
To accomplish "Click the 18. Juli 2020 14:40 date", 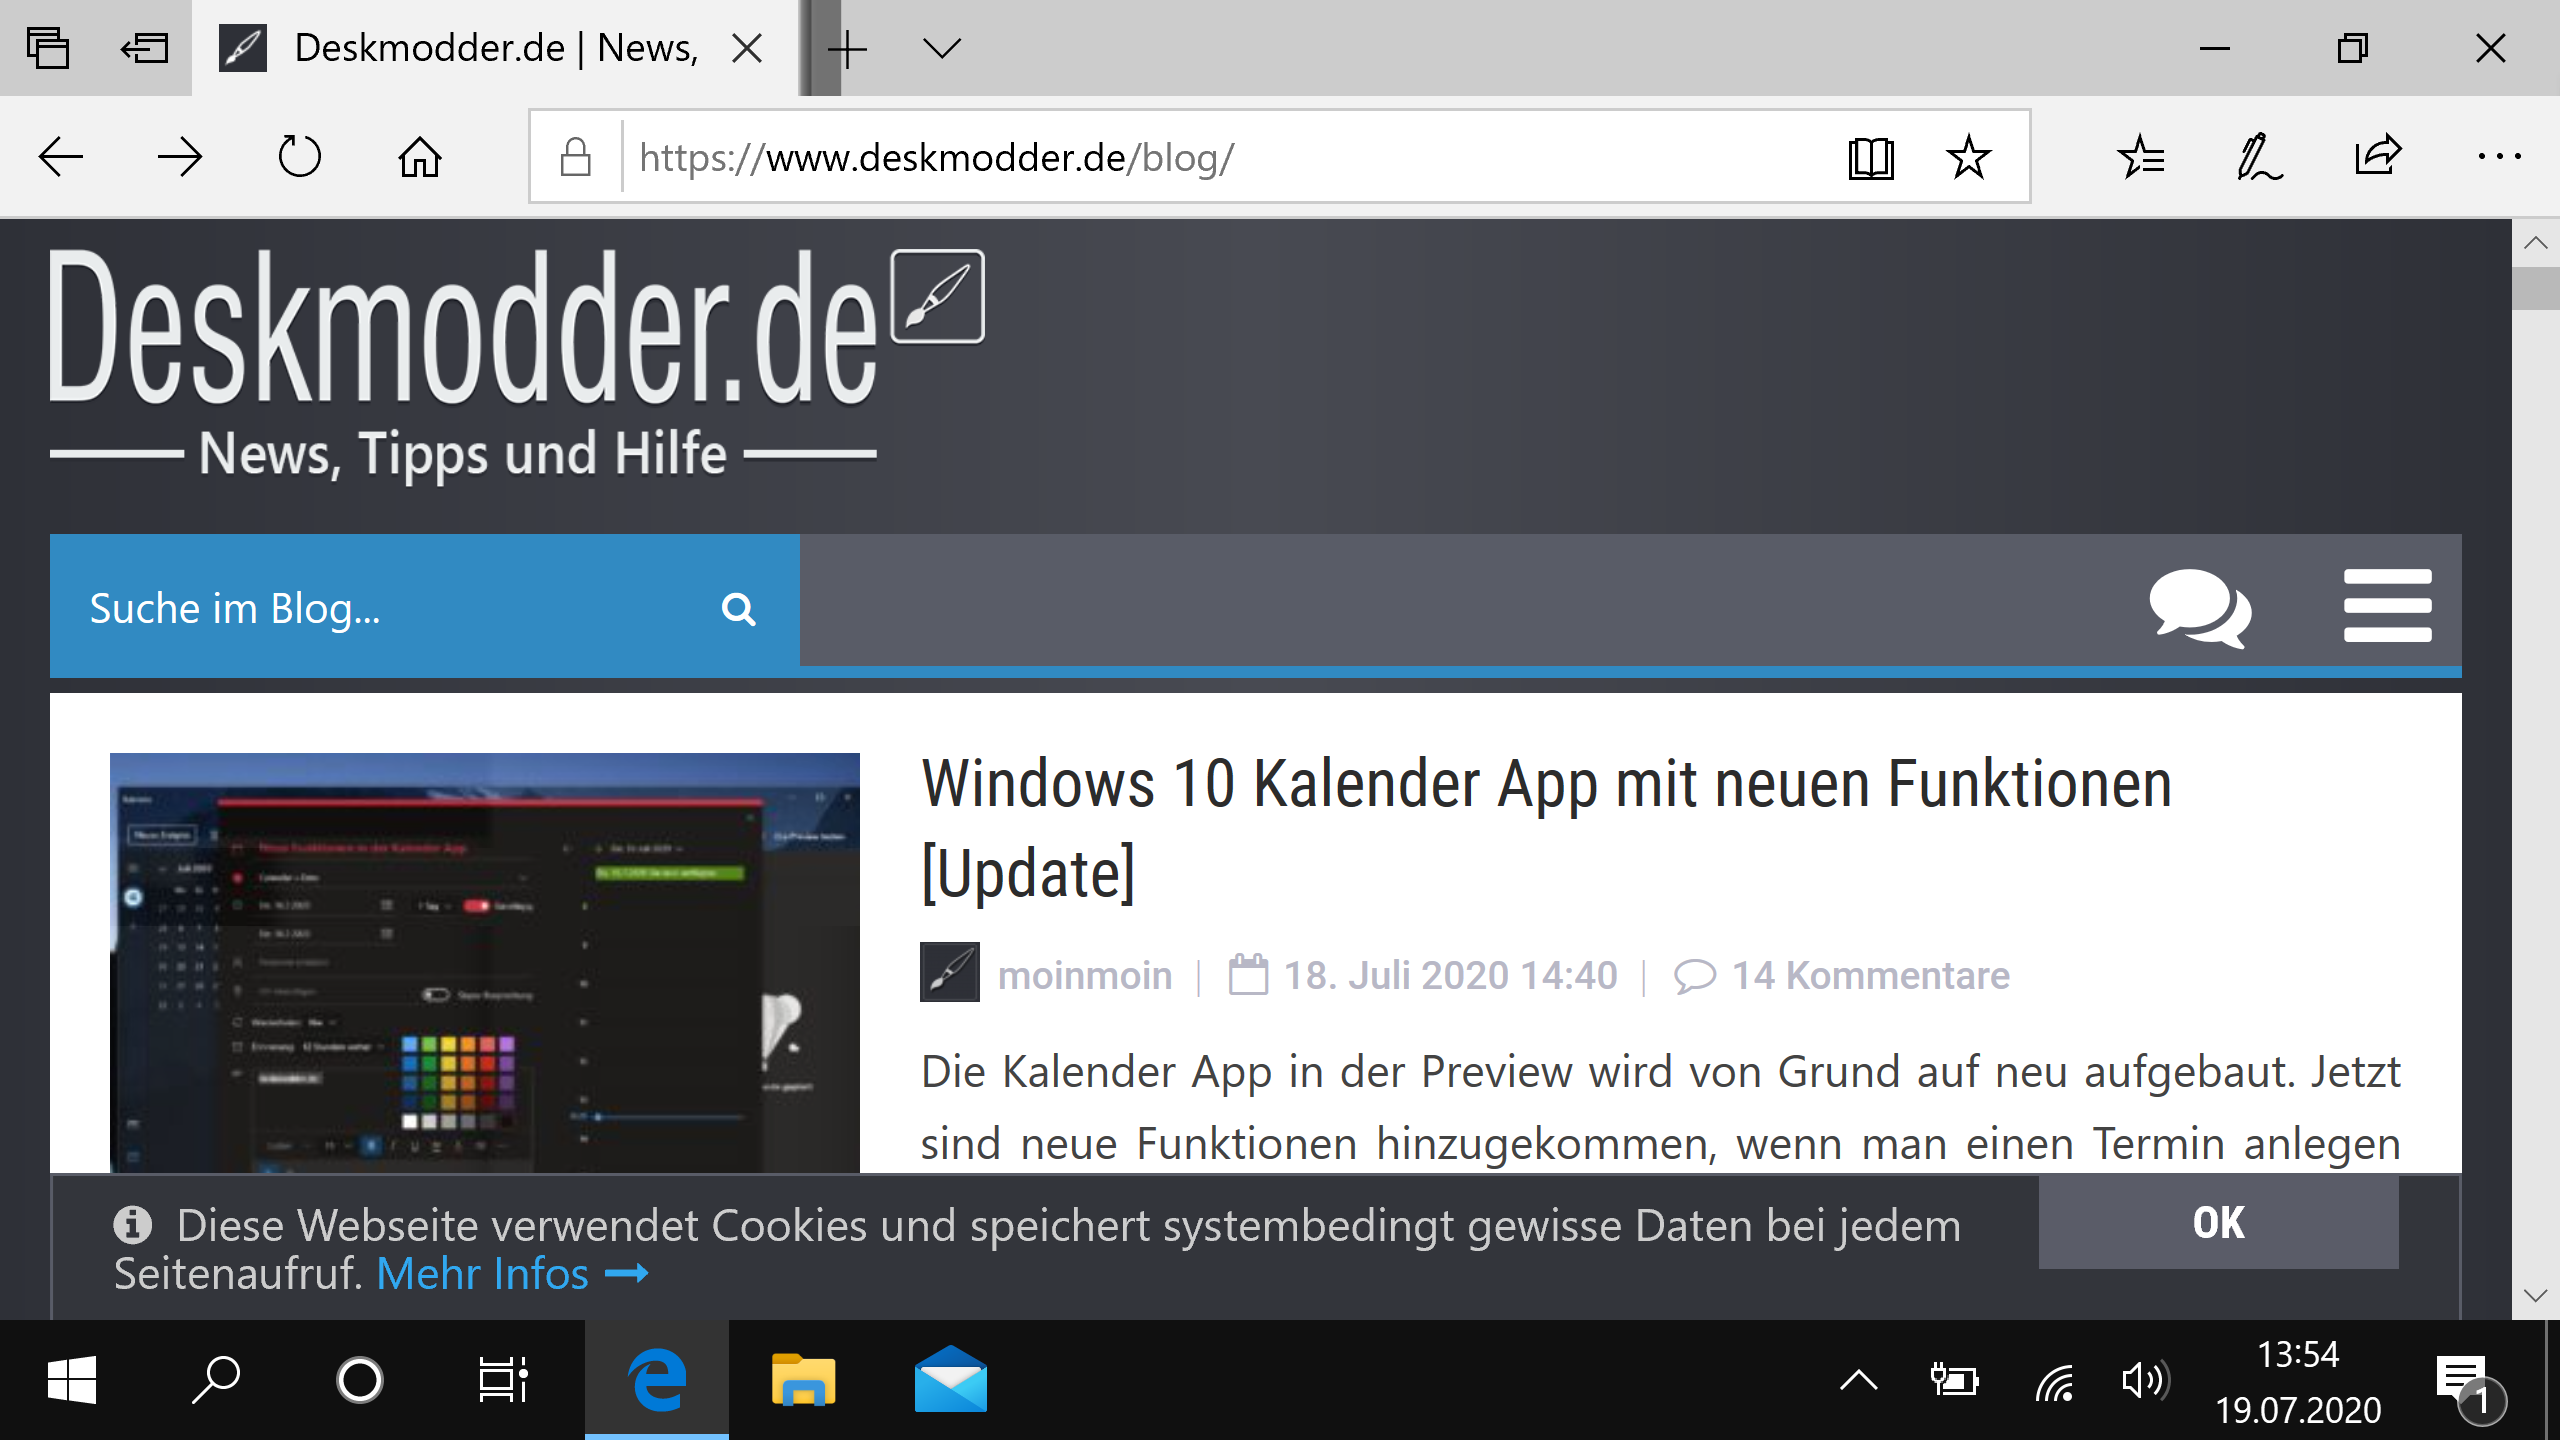I will 1450,976.
